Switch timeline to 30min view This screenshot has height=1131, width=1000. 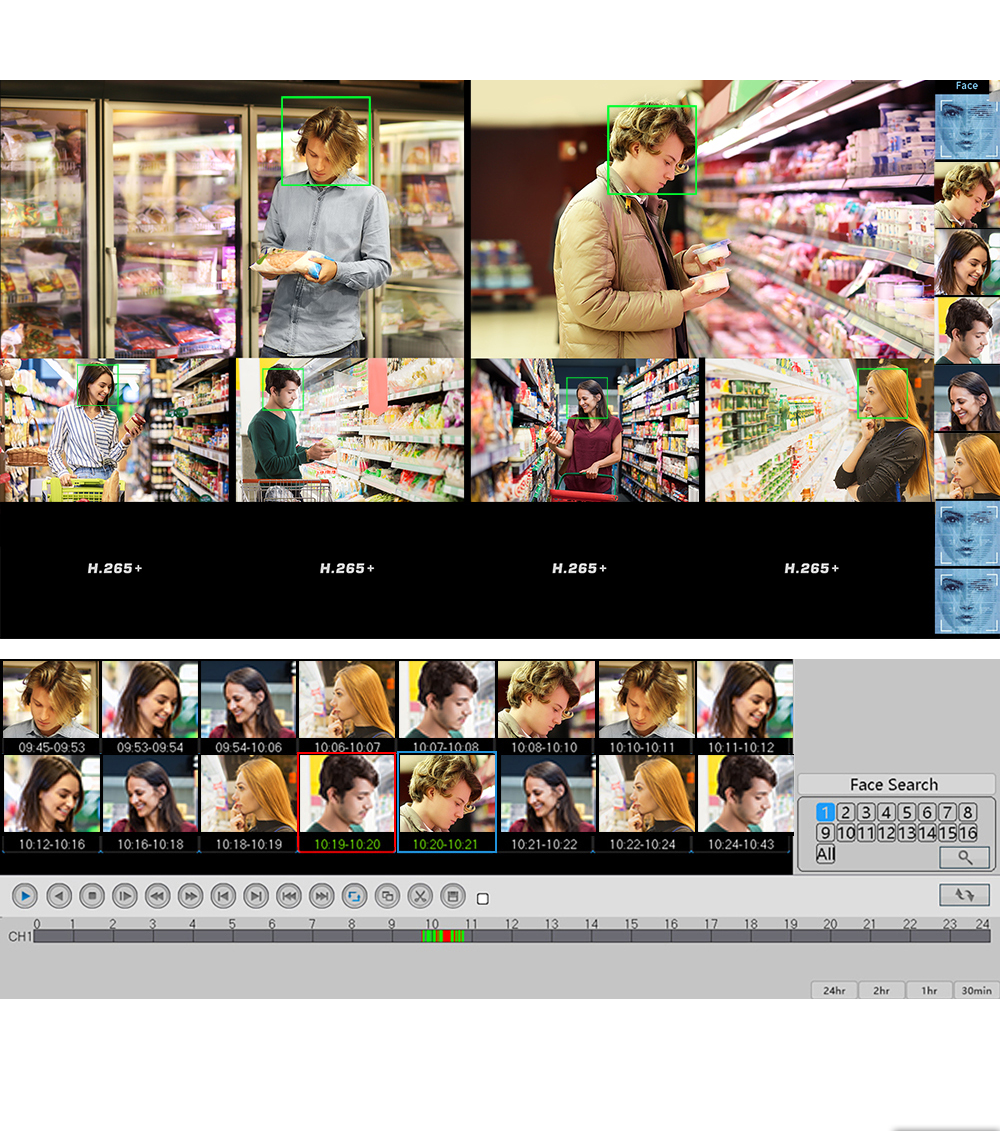coord(976,991)
